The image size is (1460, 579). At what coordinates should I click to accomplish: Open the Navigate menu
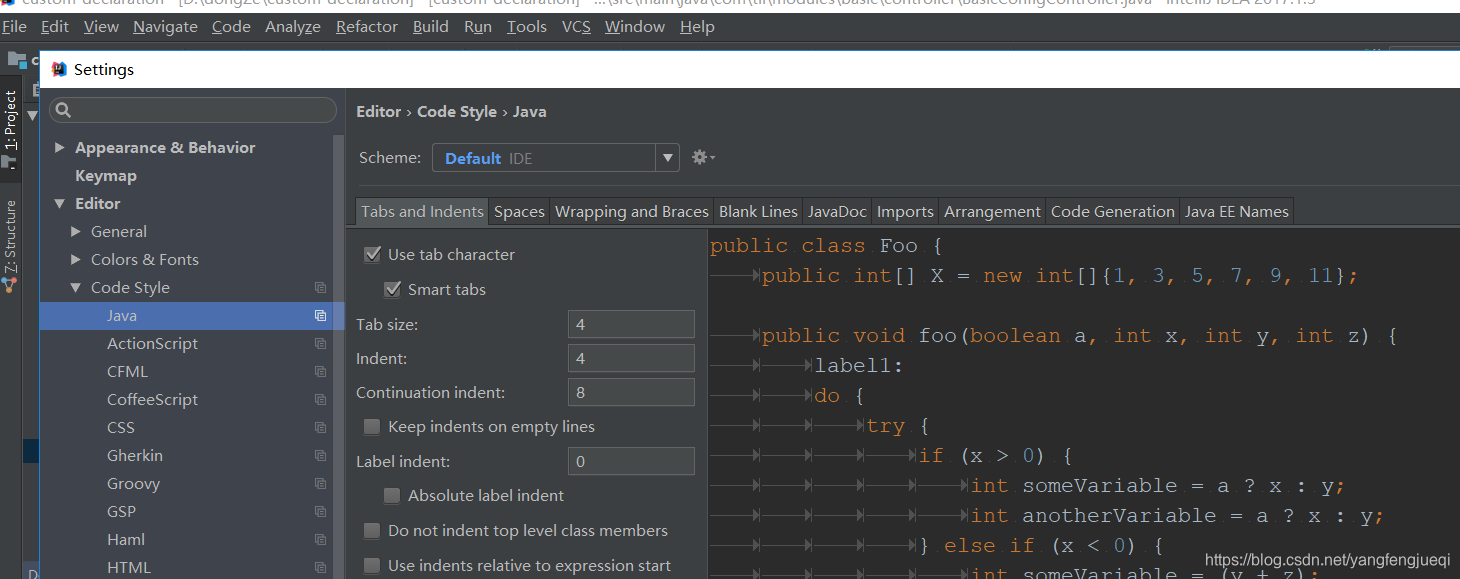(165, 27)
